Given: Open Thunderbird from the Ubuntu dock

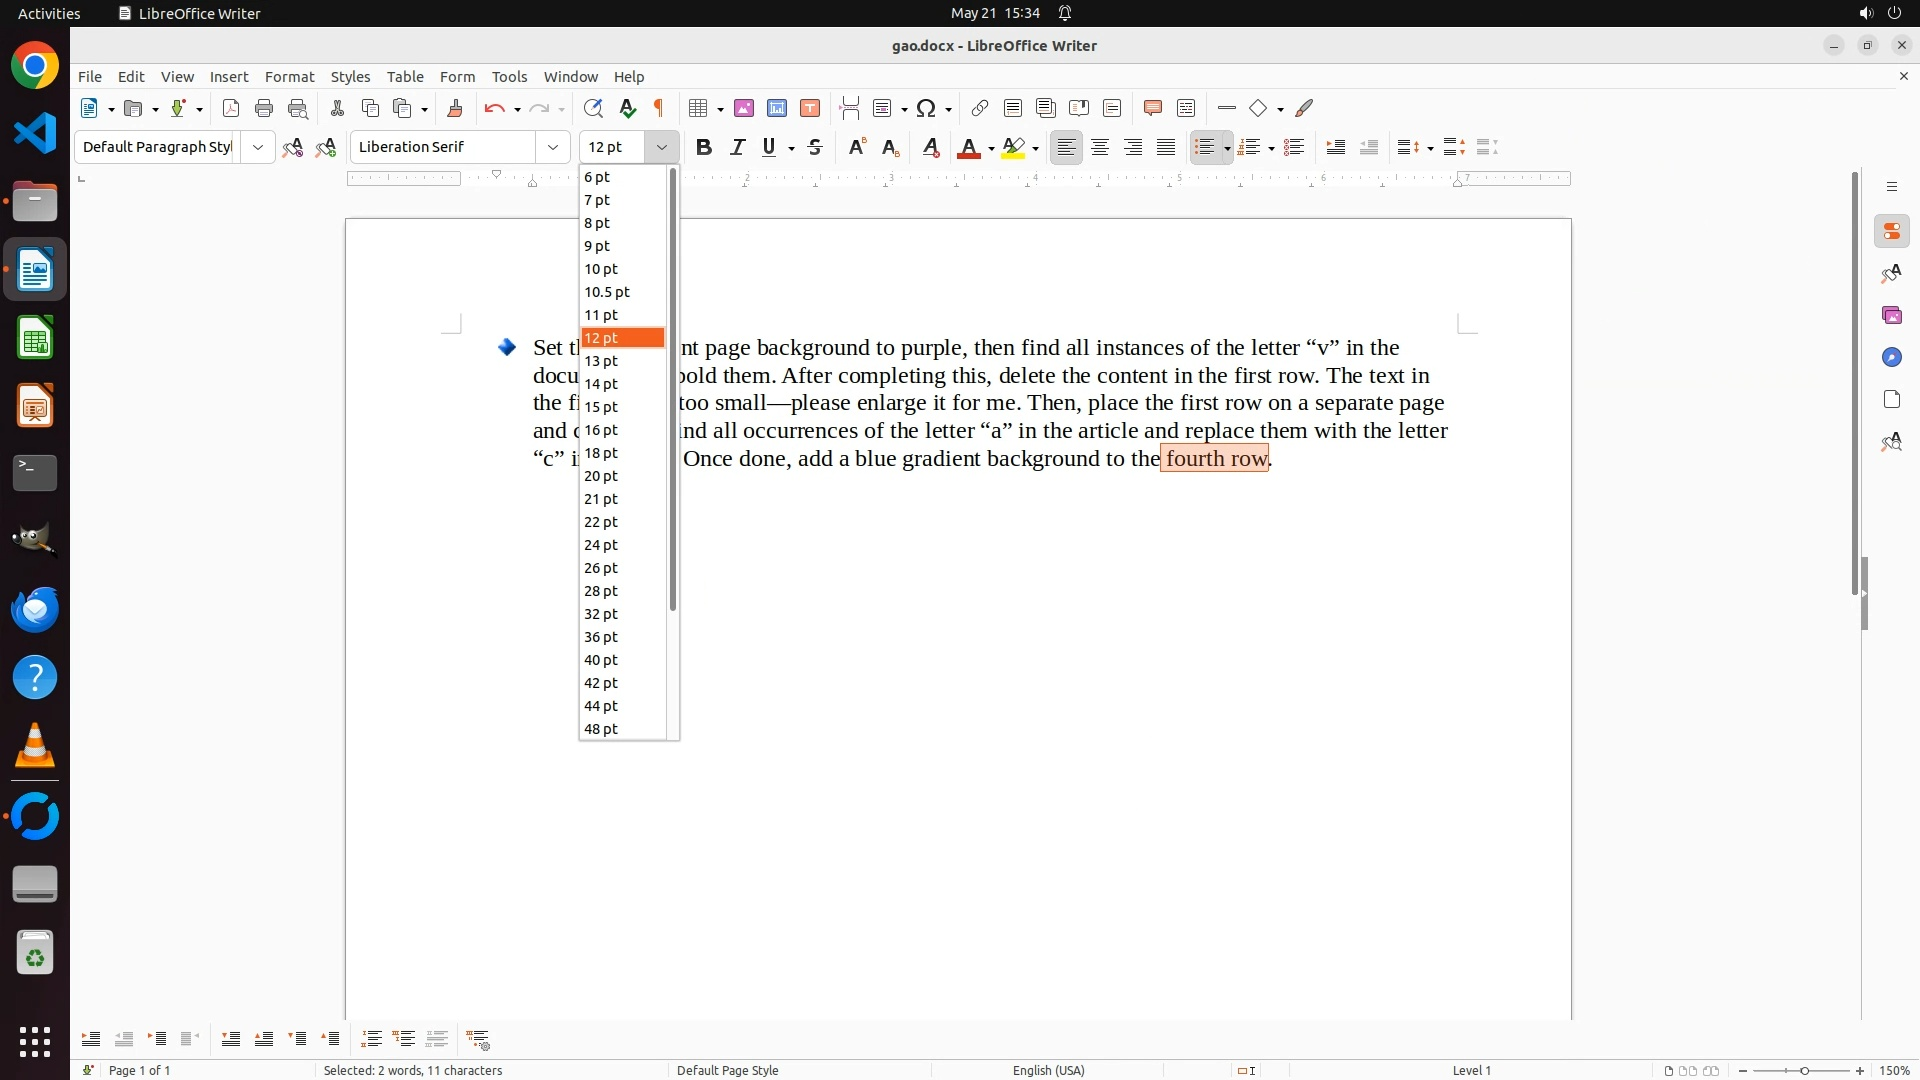Looking at the screenshot, I should (35, 609).
